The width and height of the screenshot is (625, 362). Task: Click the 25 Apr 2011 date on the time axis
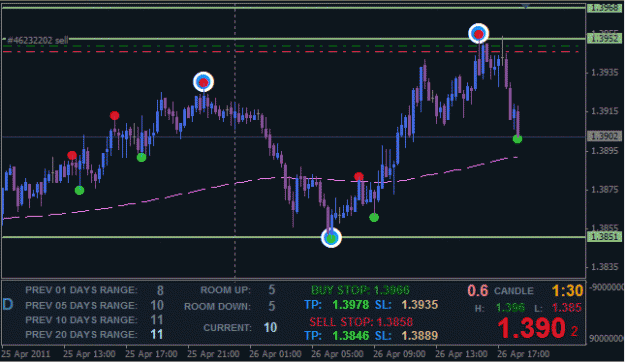(x=26, y=354)
